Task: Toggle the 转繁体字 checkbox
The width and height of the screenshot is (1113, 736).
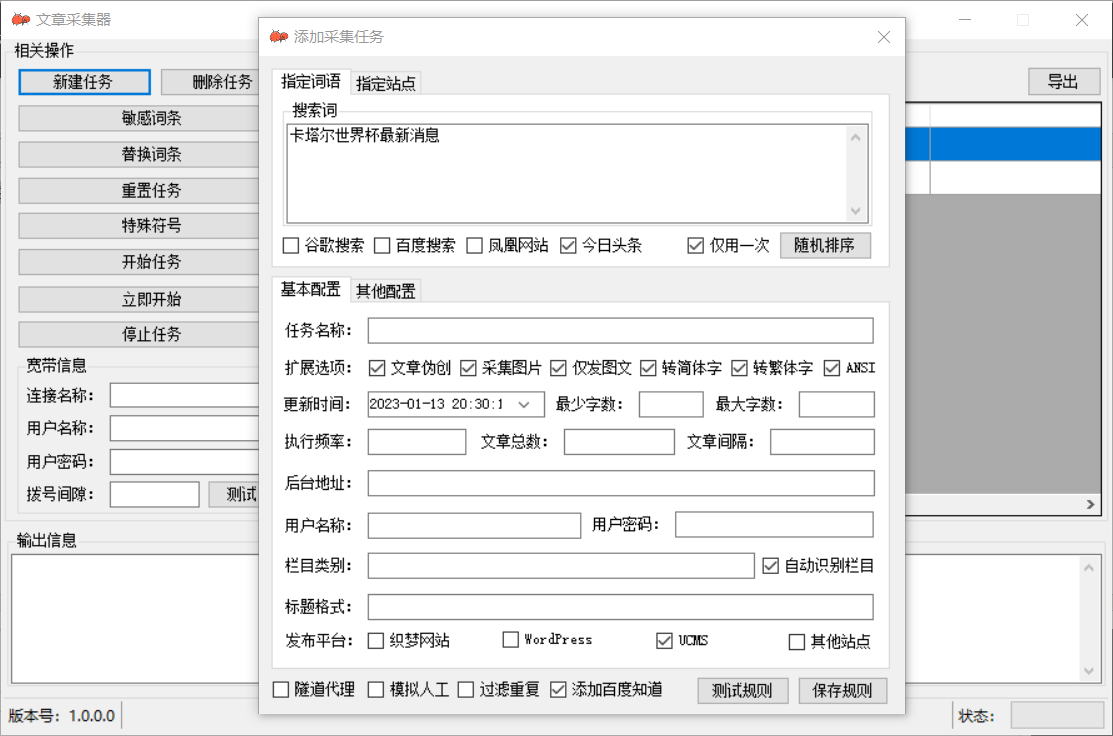Action: (740, 368)
